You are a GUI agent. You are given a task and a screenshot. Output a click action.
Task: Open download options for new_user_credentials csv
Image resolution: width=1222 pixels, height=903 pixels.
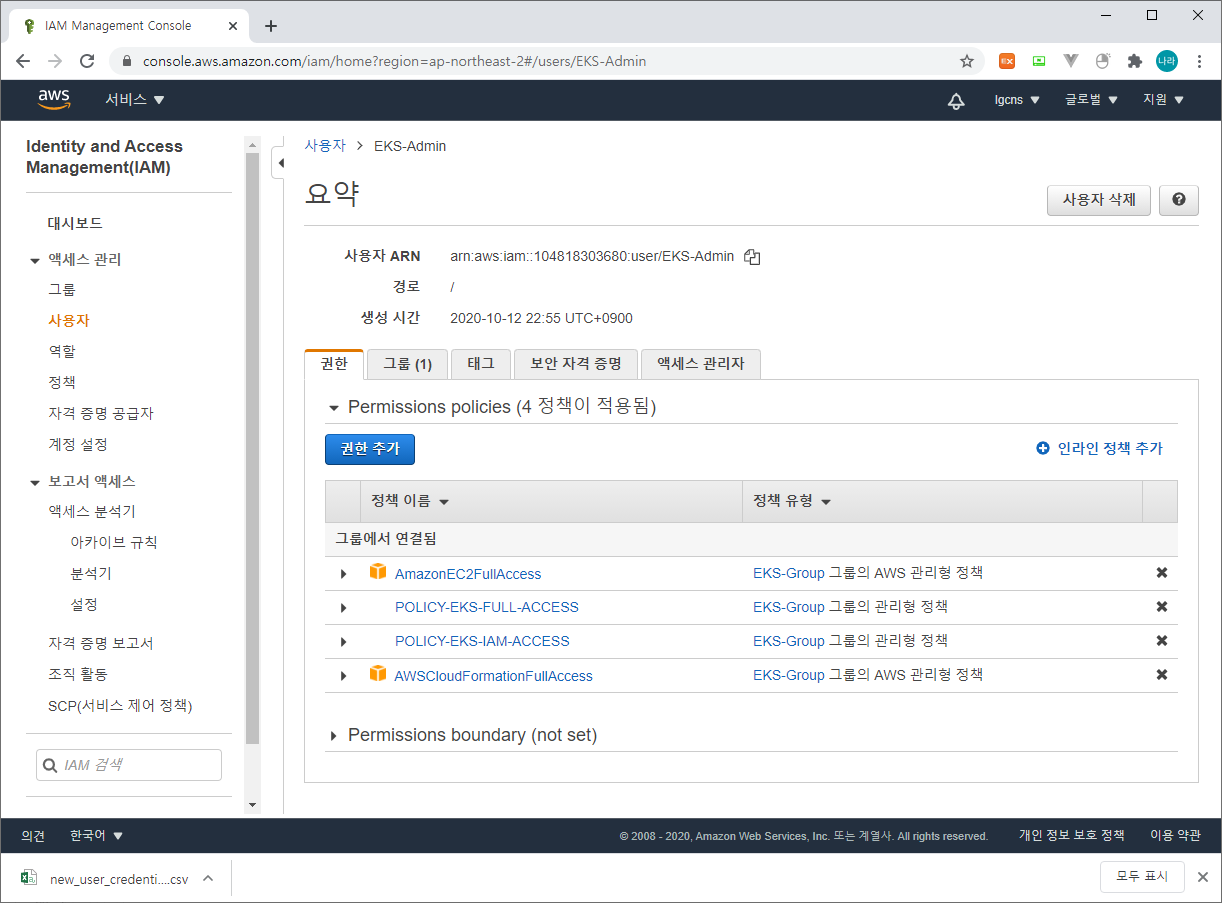[208, 878]
